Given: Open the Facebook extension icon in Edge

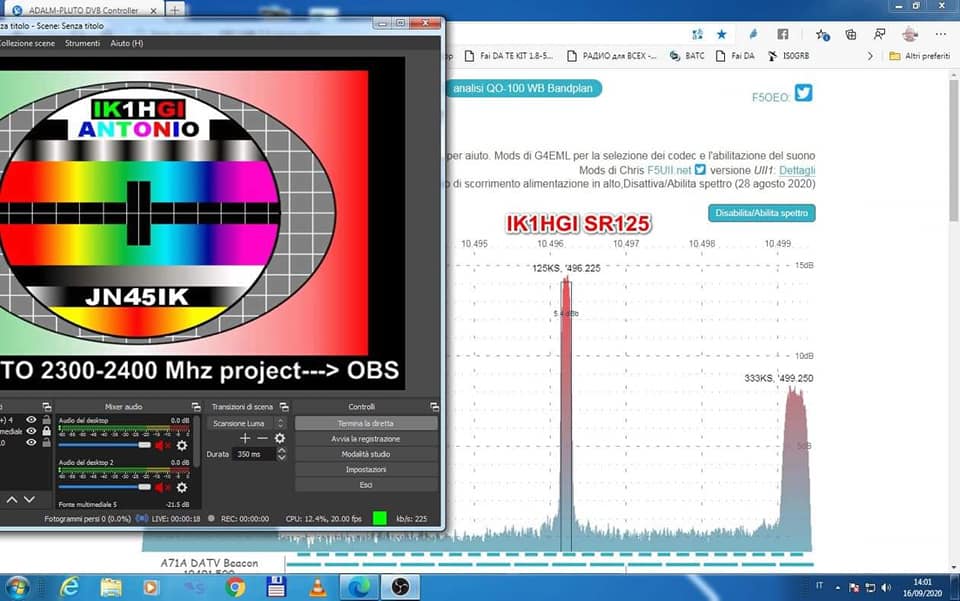Looking at the screenshot, I should pyautogui.click(x=783, y=34).
